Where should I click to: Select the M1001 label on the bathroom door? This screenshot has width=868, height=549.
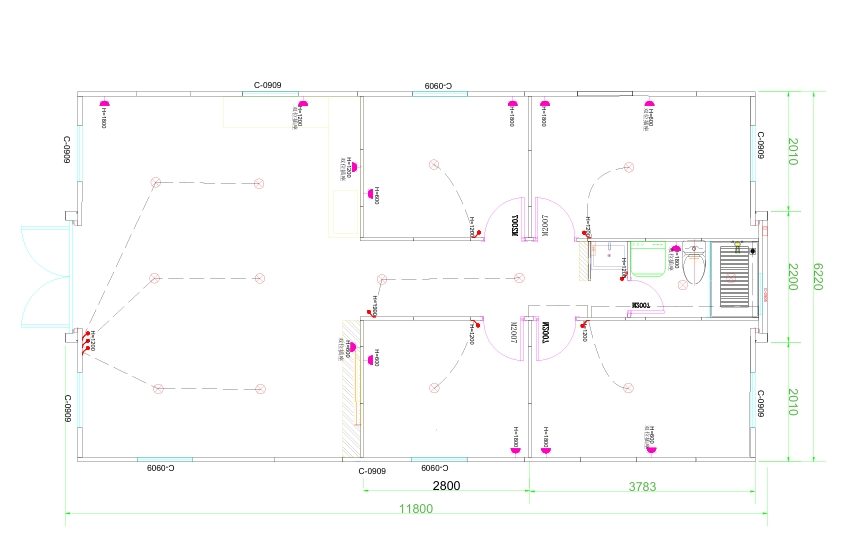641,305
